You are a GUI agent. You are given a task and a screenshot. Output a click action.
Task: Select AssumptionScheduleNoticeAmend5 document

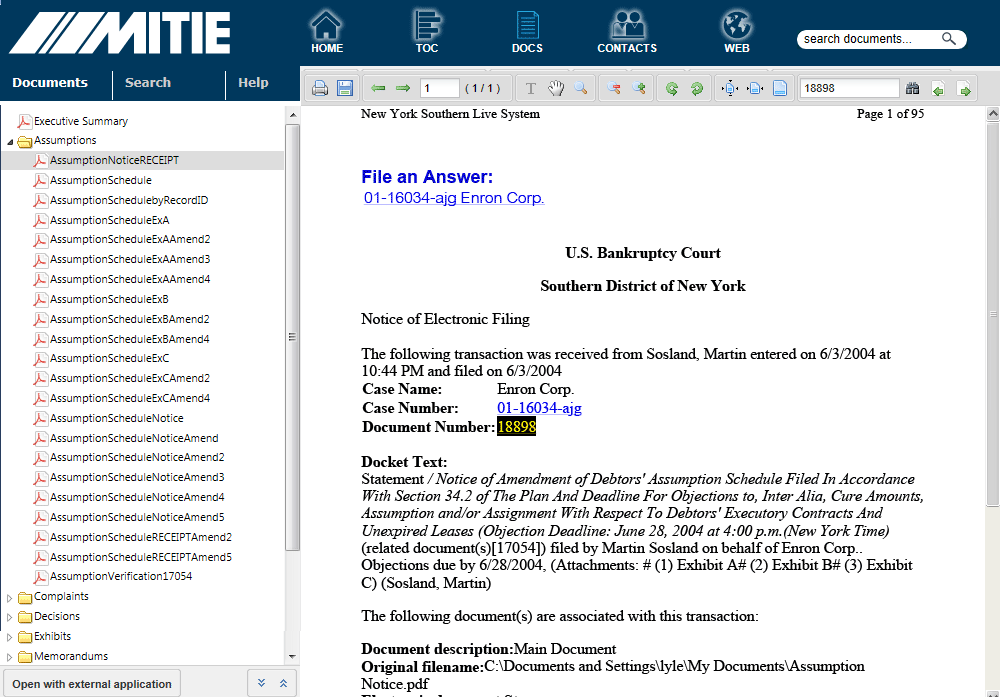click(x=137, y=517)
